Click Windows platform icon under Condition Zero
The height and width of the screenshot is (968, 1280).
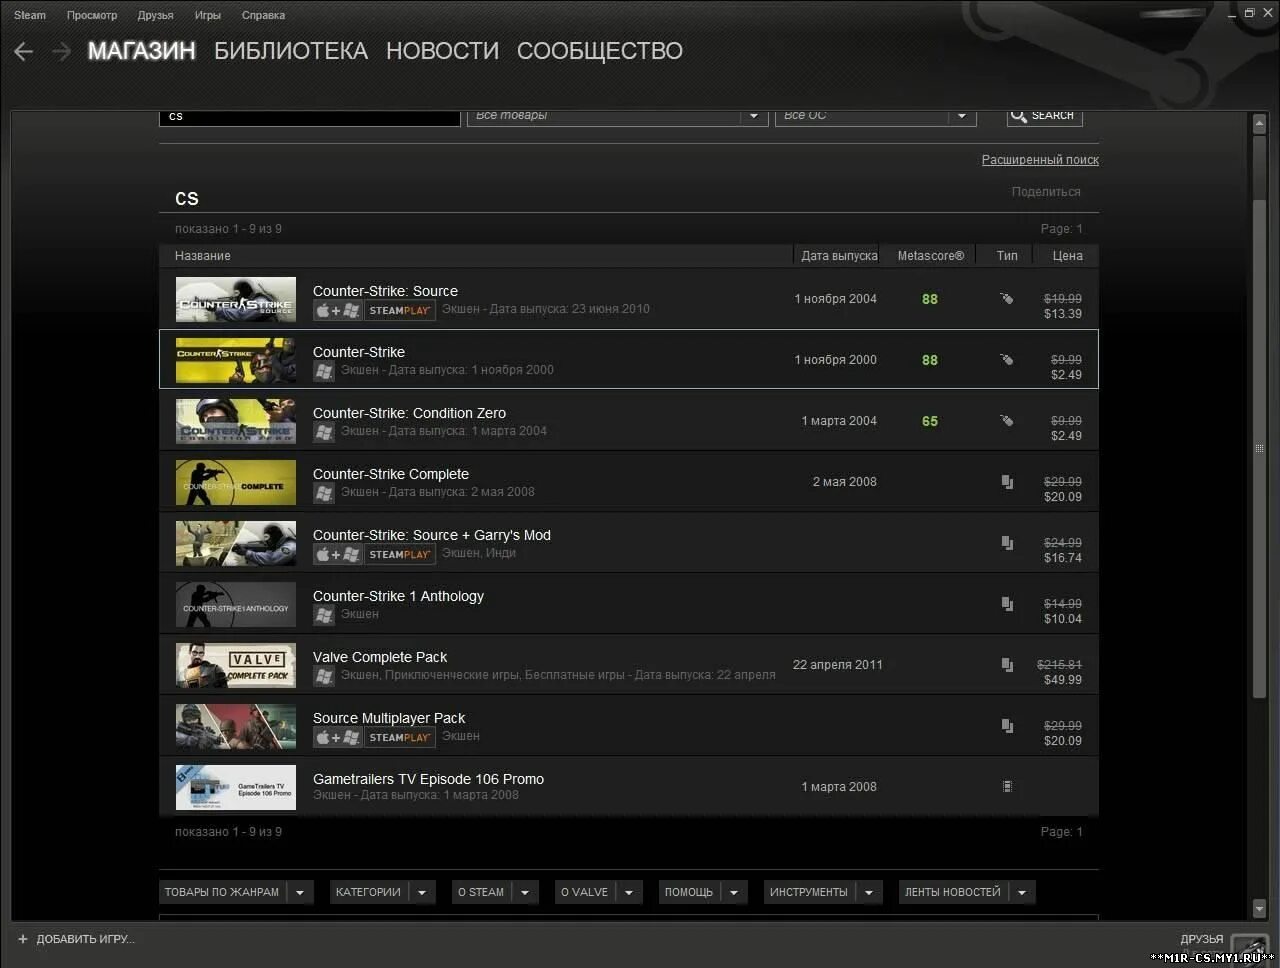pyautogui.click(x=323, y=432)
